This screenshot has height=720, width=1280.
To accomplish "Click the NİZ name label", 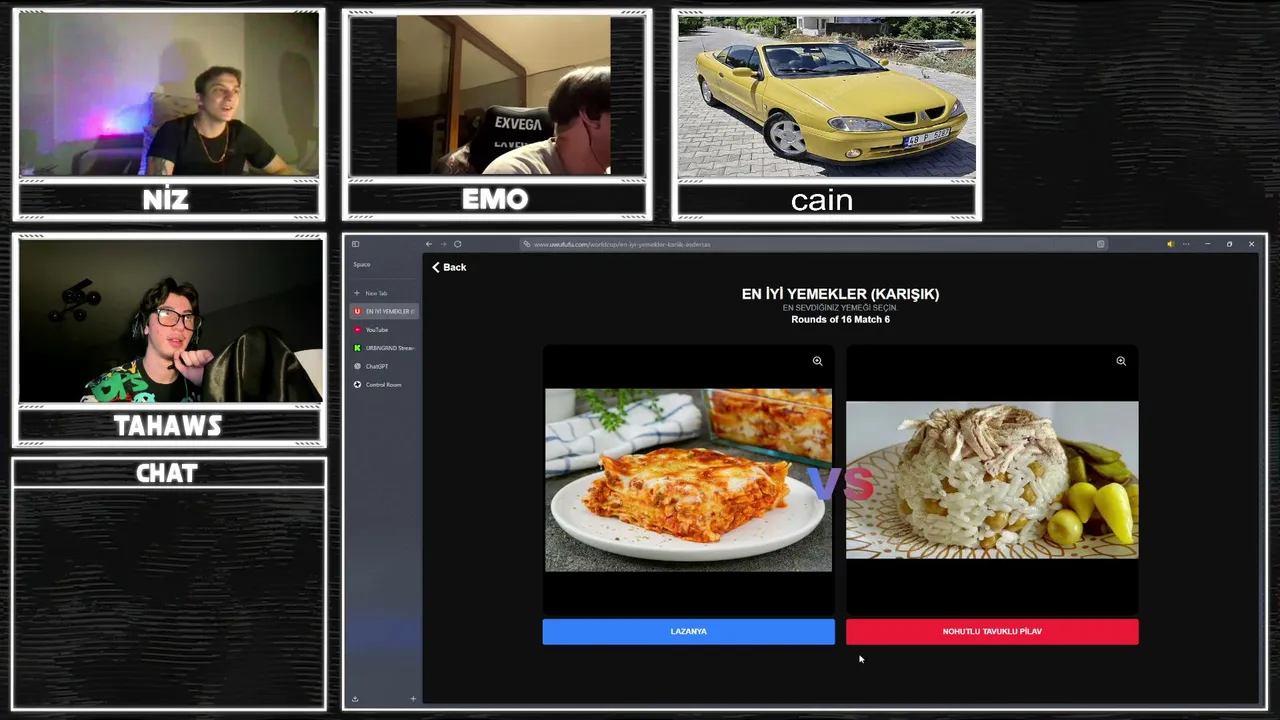I will 166,200.
